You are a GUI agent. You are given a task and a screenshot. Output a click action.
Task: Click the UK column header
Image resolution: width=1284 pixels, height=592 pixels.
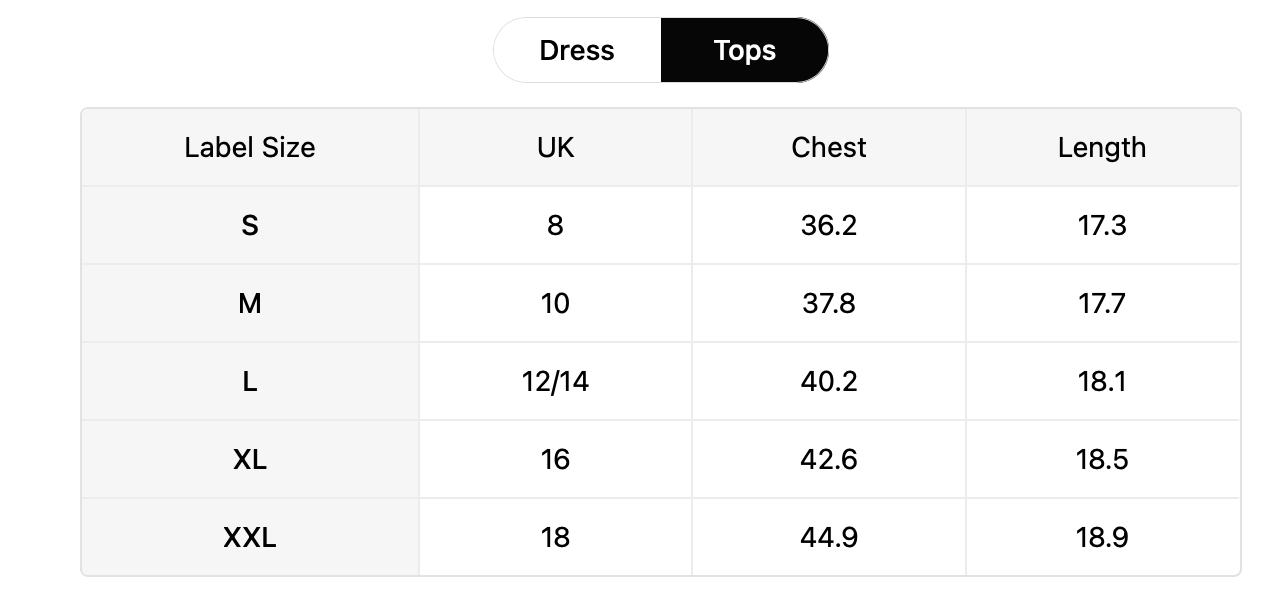click(555, 147)
